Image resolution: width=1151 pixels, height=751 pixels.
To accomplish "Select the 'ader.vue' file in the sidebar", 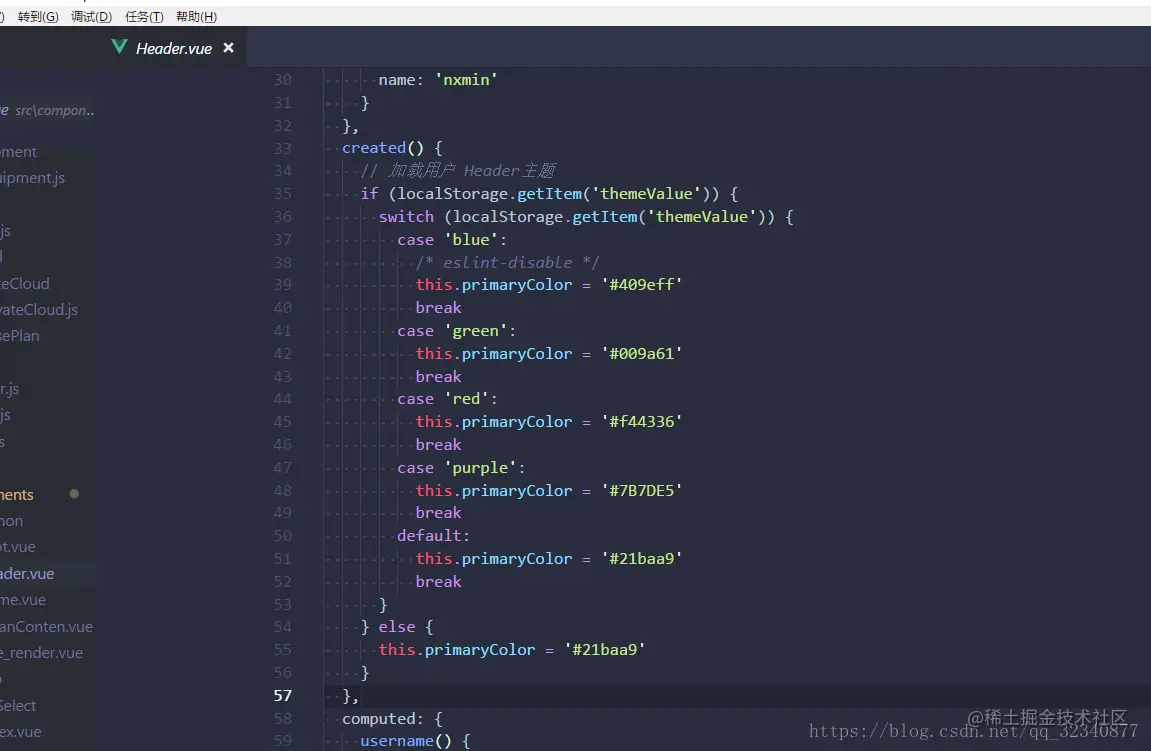I will (x=27, y=573).
